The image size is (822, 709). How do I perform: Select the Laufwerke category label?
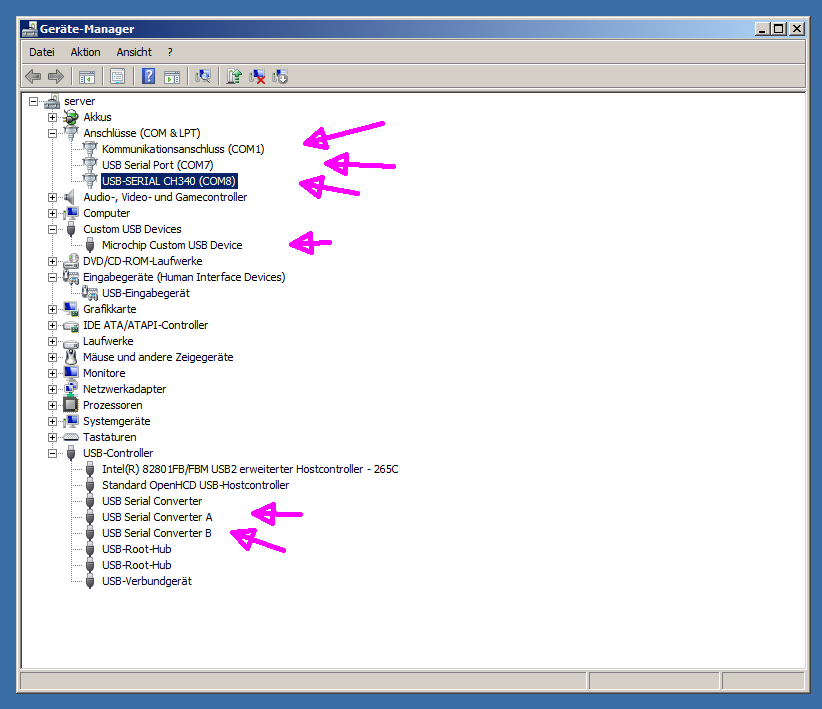[108, 341]
